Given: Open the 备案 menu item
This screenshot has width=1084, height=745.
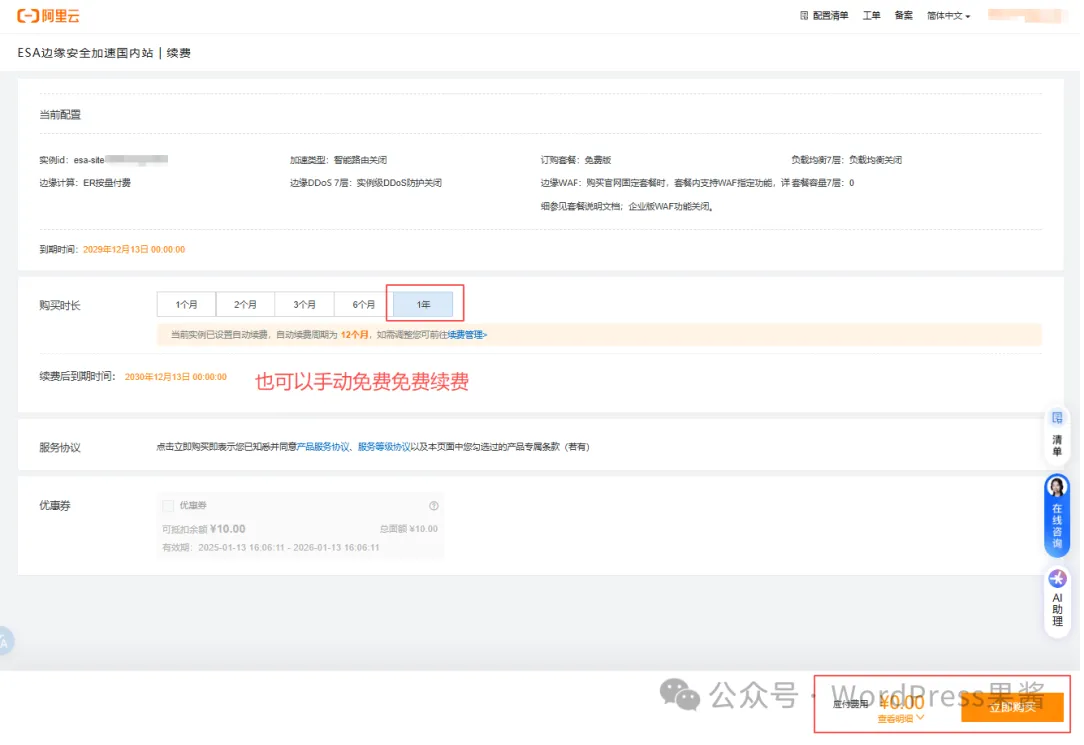Looking at the screenshot, I should click(x=903, y=15).
